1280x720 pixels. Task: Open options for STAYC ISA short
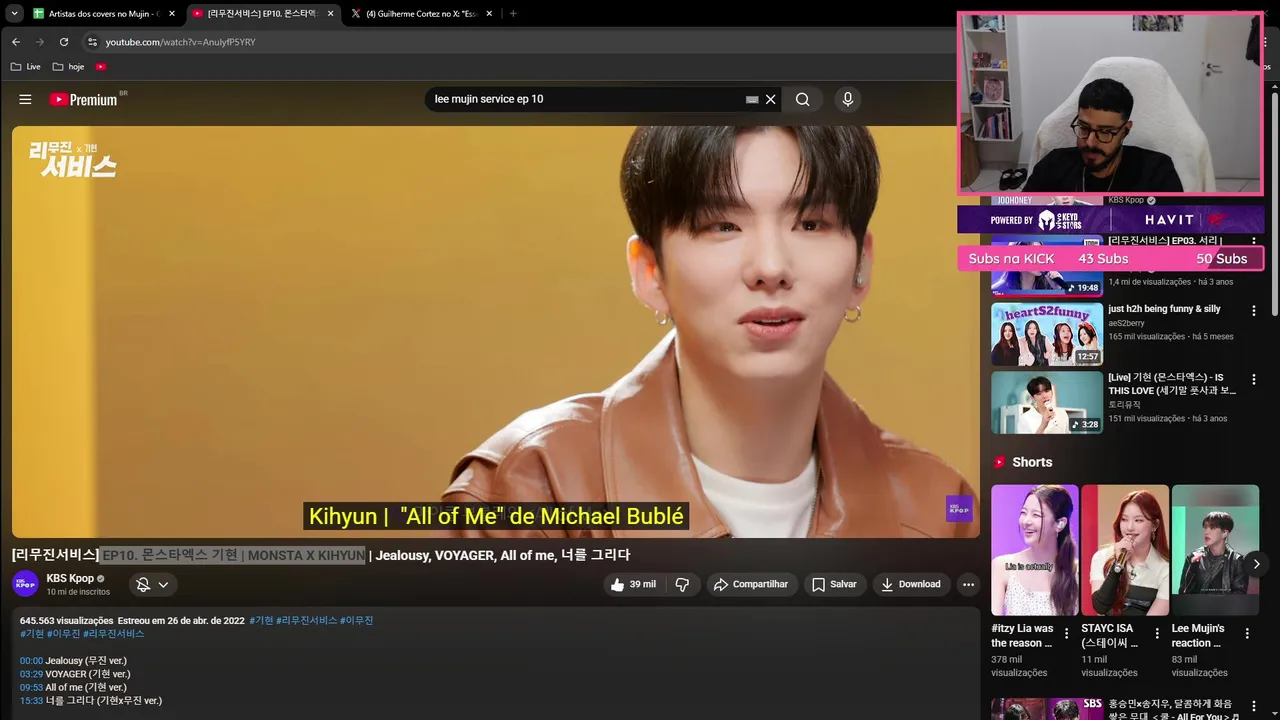(x=1156, y=634)
